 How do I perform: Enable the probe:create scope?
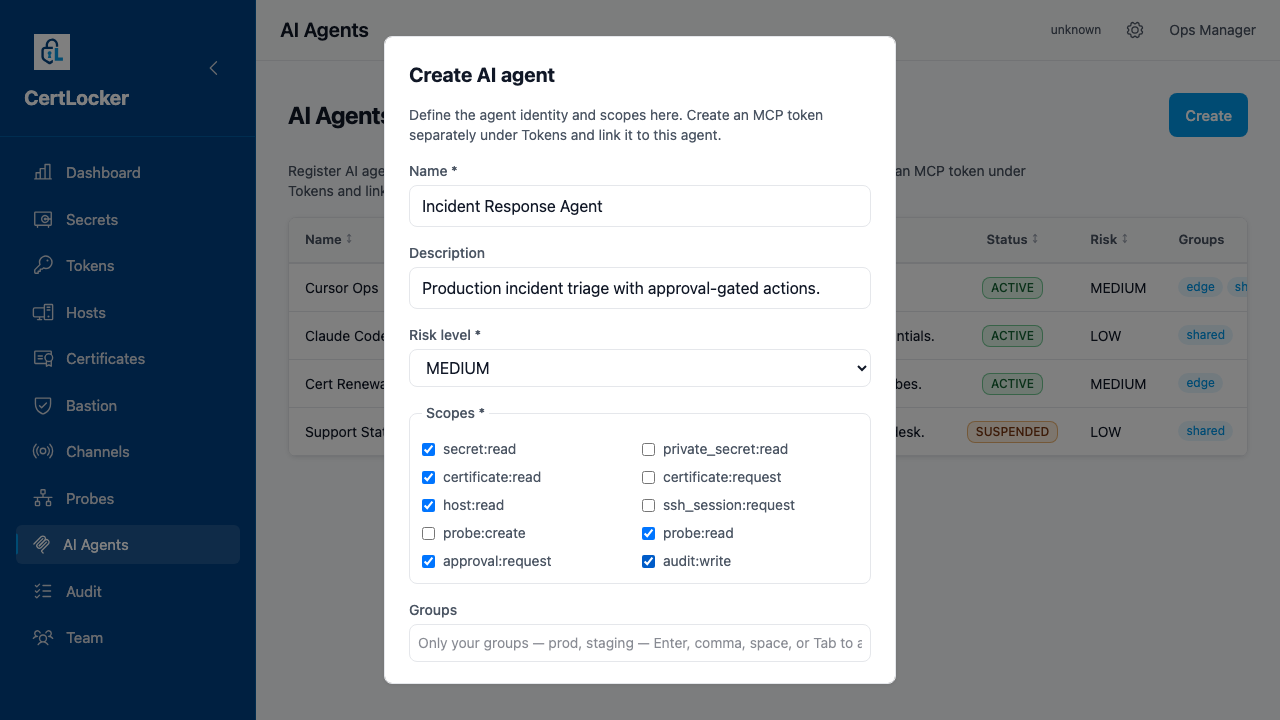coord(429,533)
